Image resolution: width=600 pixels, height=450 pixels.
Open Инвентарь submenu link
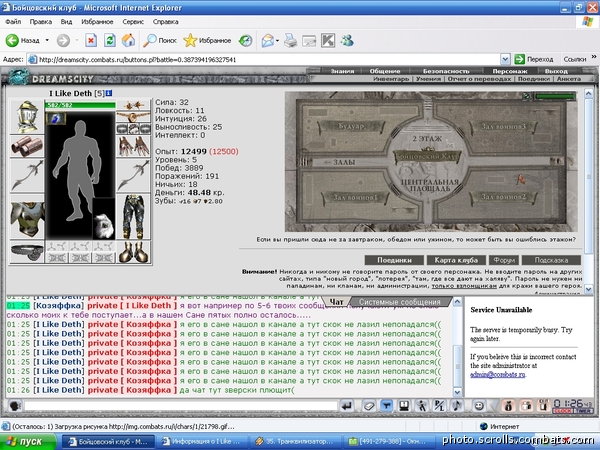[x=391, y=79]
